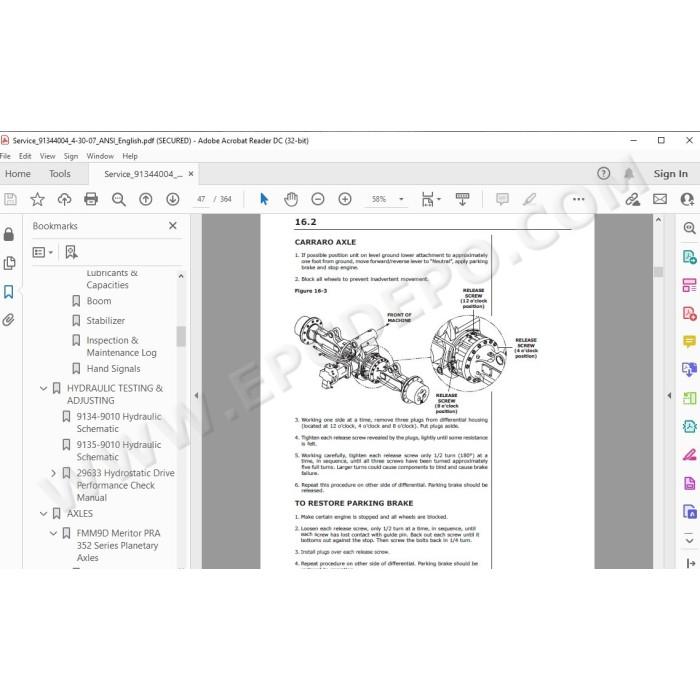Open the Export PDF tool
700x700 pixels.
click(689, 257)
